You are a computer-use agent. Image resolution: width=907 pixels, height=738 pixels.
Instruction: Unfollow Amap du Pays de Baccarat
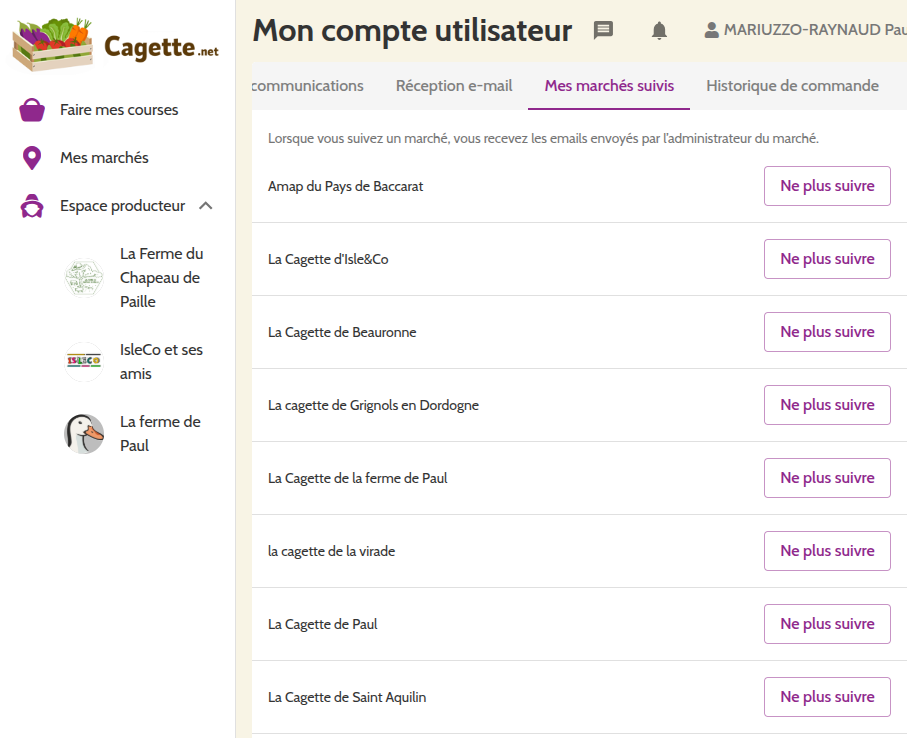(x=827, y=186)
